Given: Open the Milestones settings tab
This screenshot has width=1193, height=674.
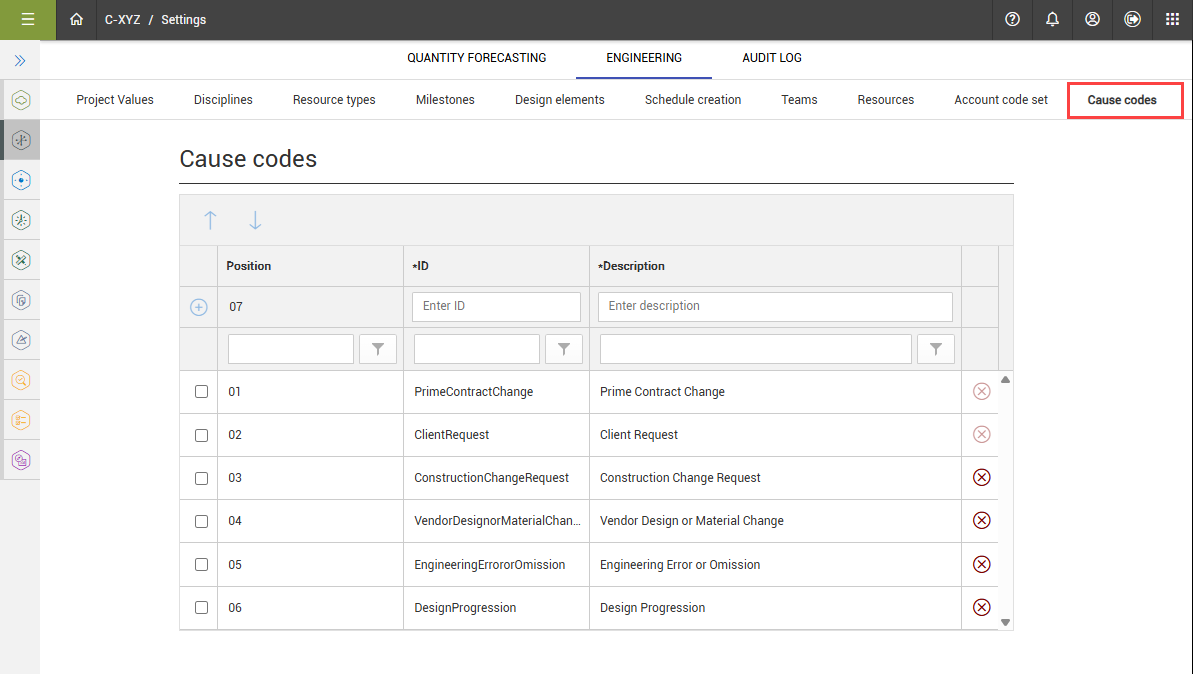Looking at the screenshot, I should point(445,100).
